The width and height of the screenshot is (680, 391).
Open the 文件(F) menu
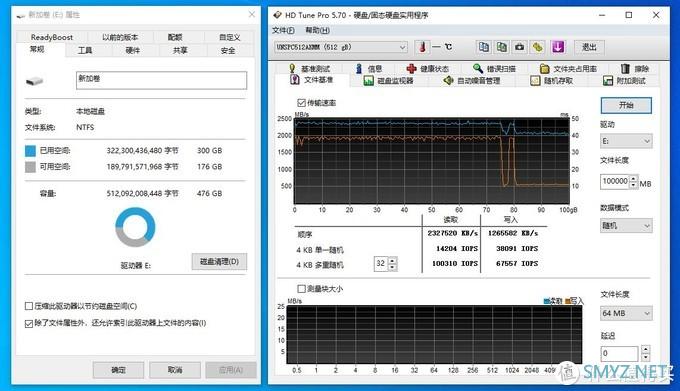click(x=283, y=30)
